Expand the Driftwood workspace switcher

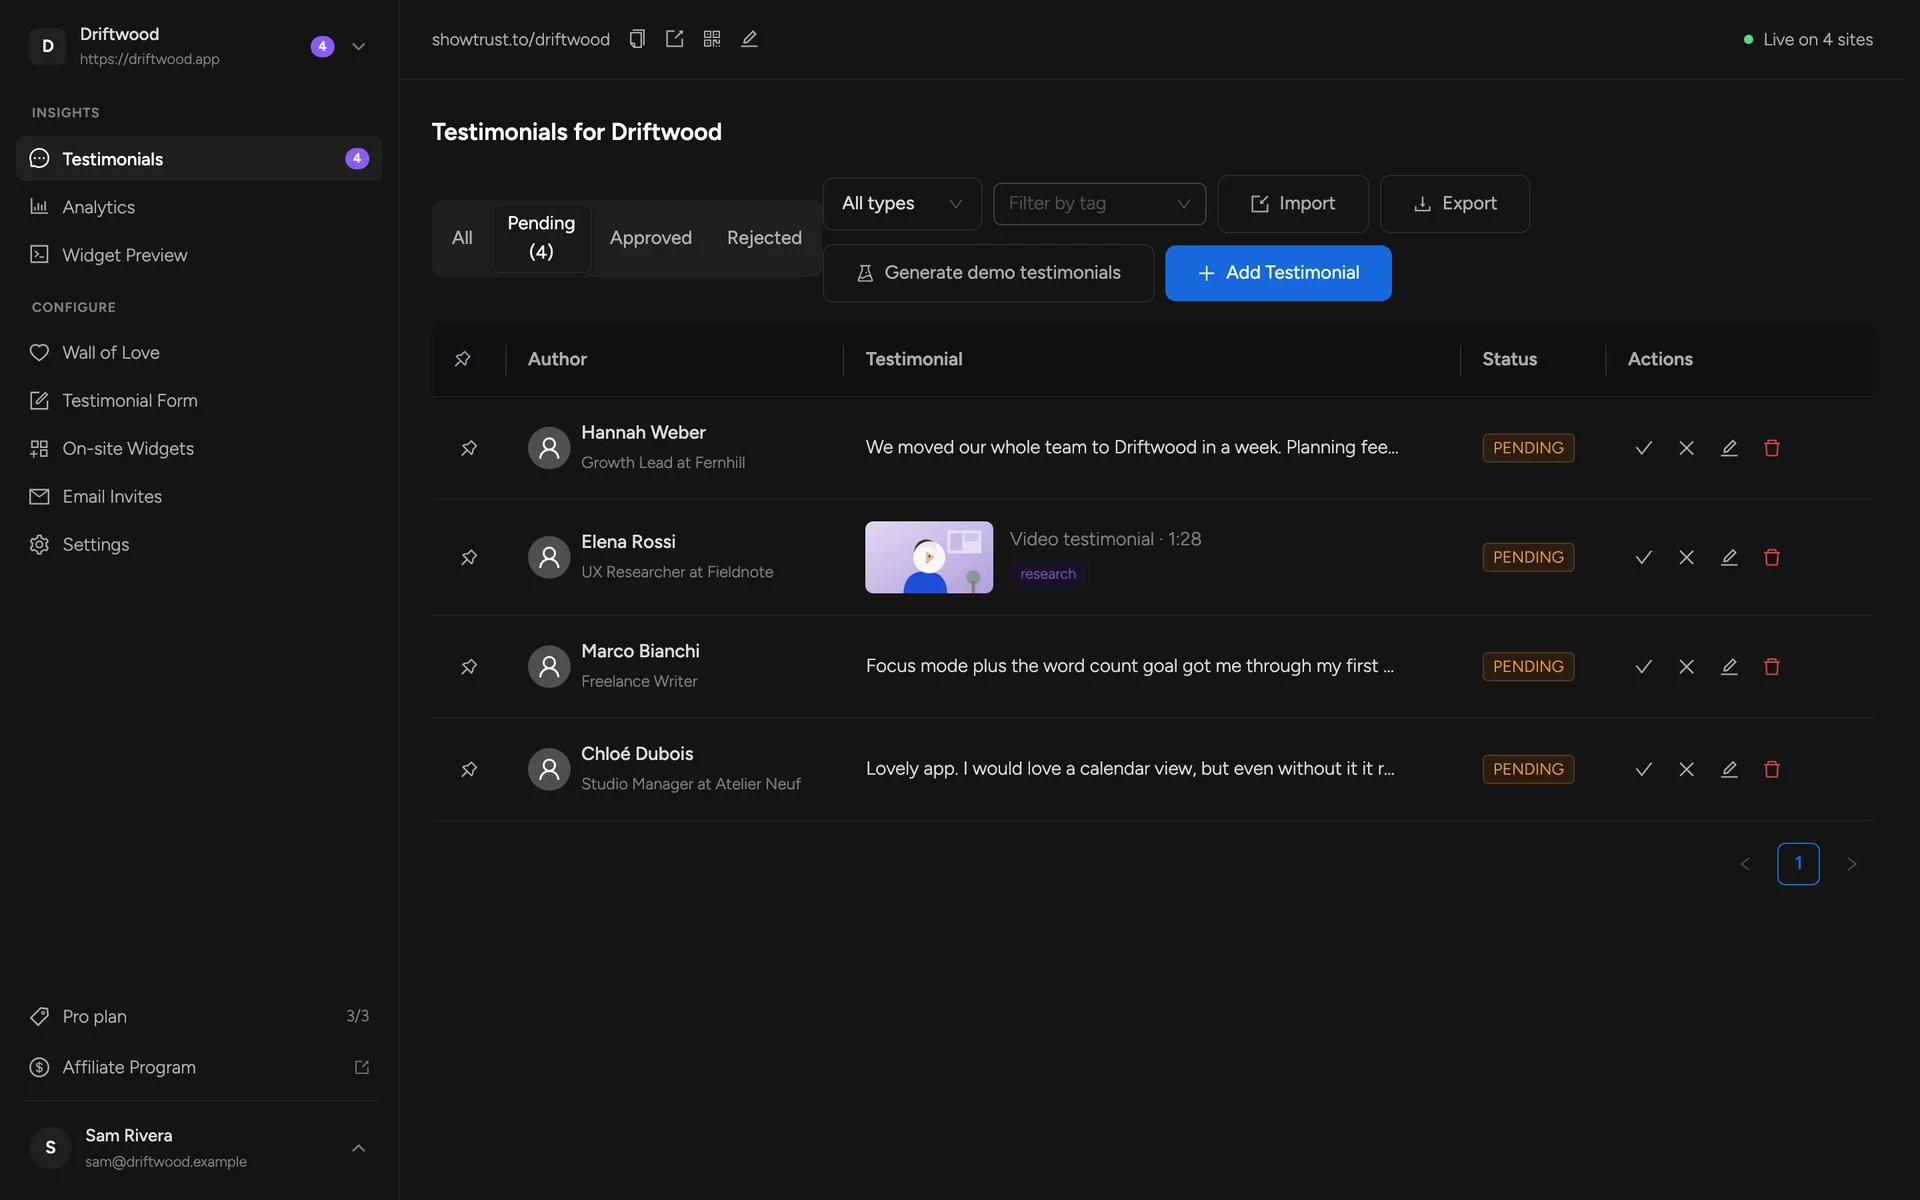coord(358,47)
